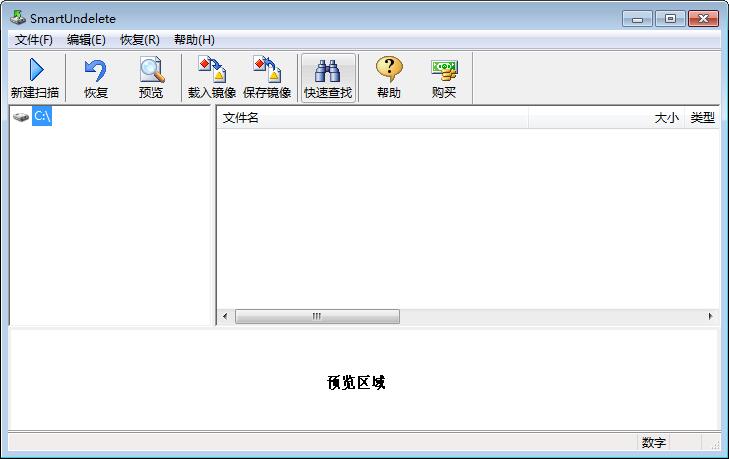
Task: Load an image via 载入镜像
Action: [x=212, y=78]
